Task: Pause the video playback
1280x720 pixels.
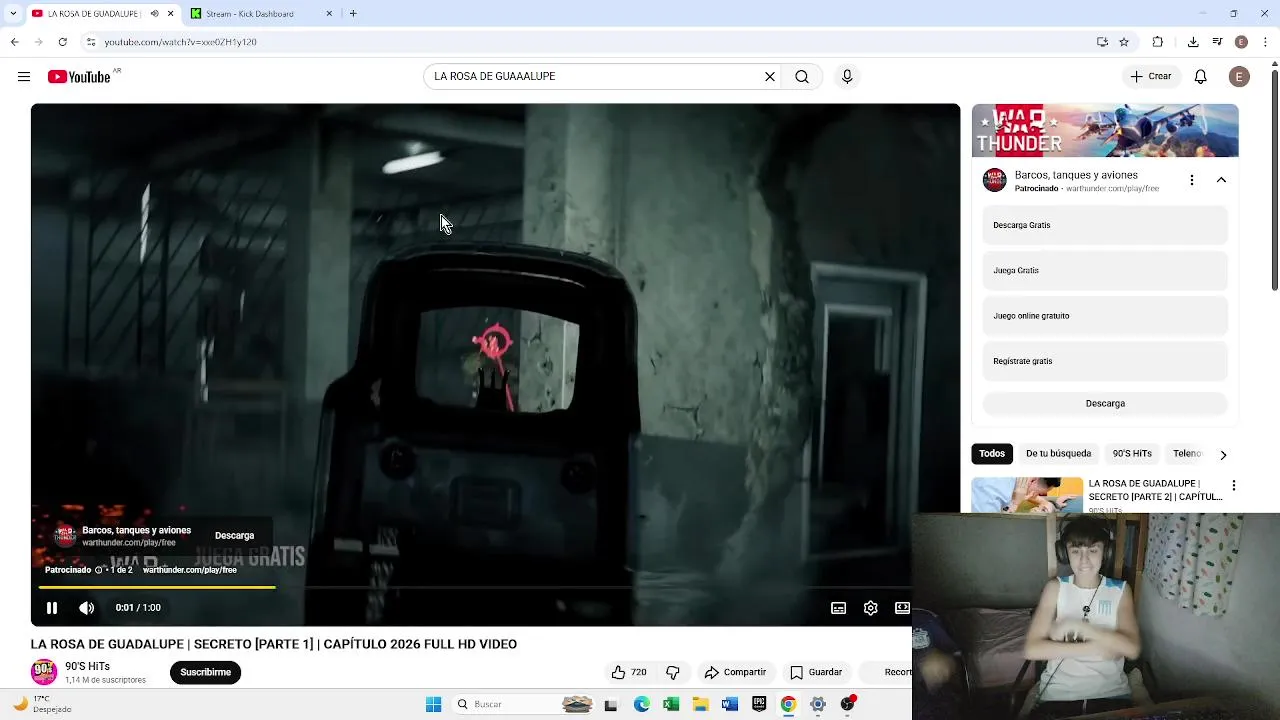Action: pos(52,608)
